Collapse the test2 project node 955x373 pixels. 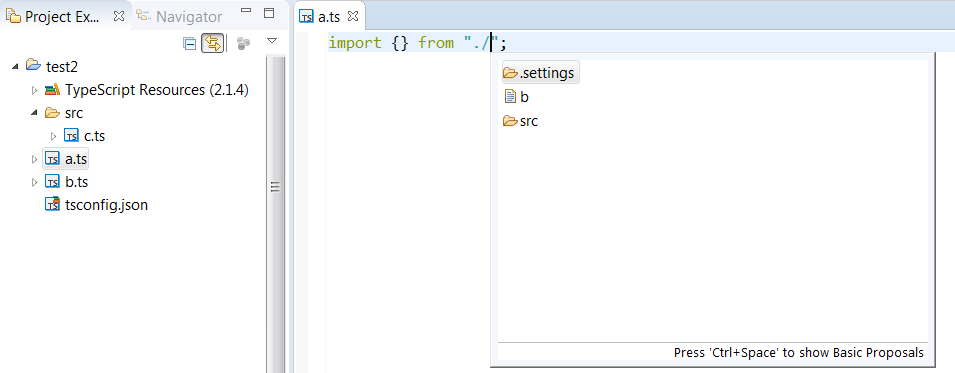(15, 66)
